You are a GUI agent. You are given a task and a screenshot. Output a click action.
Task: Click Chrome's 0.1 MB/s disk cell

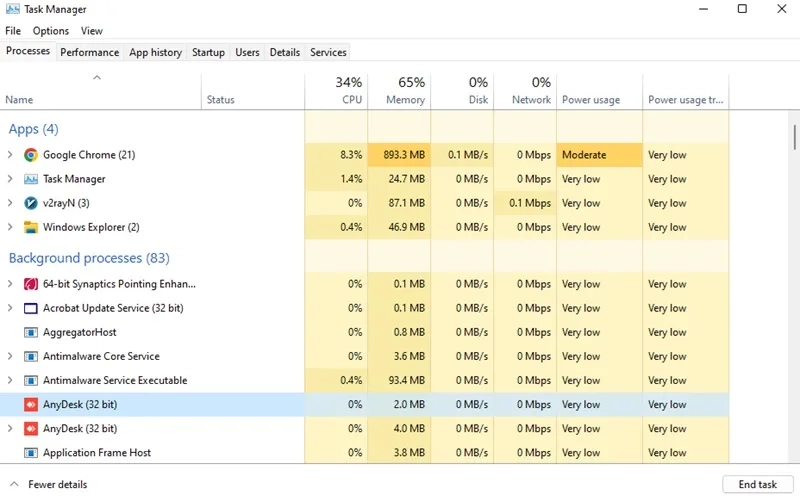(462, 155)
